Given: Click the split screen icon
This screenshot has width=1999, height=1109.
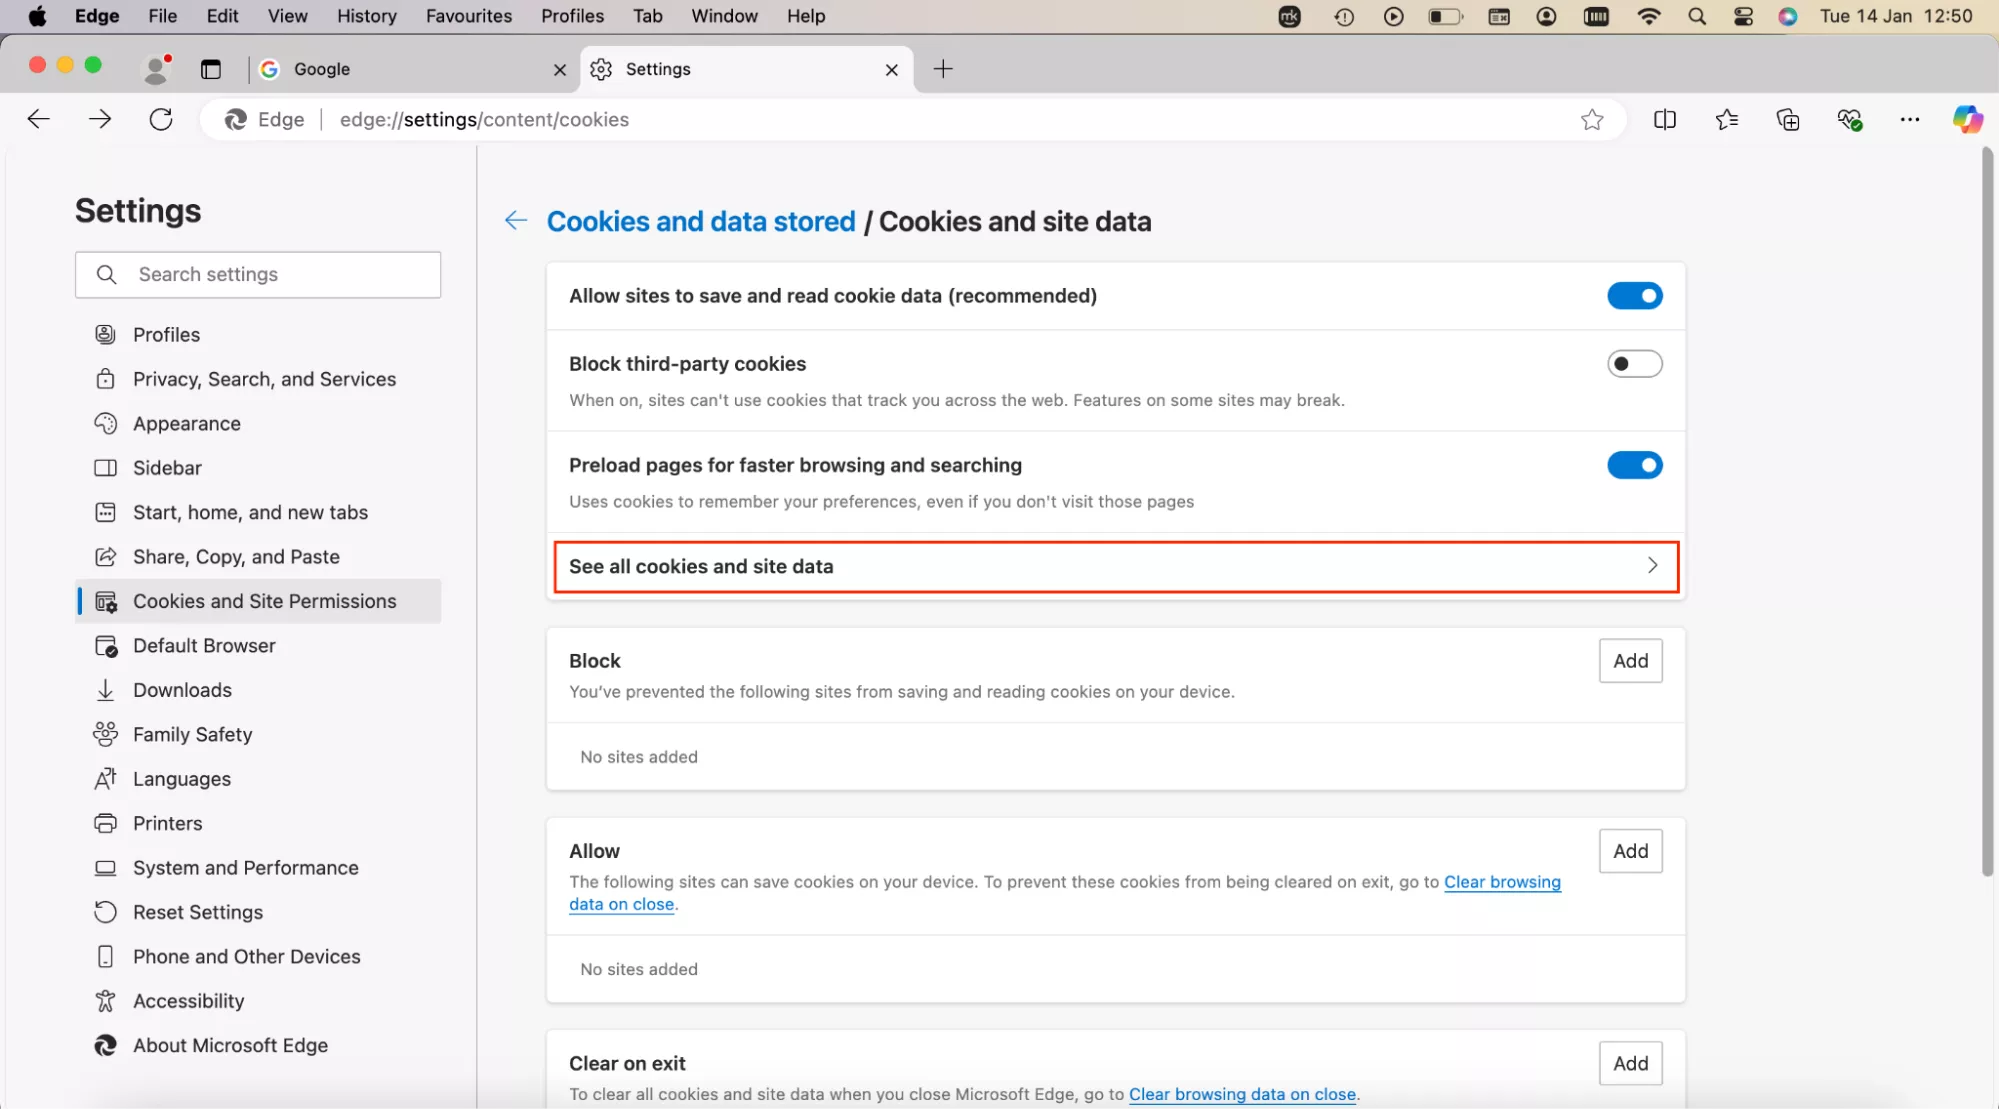Looking at the screenshot, I should (x=1665, y=120).
